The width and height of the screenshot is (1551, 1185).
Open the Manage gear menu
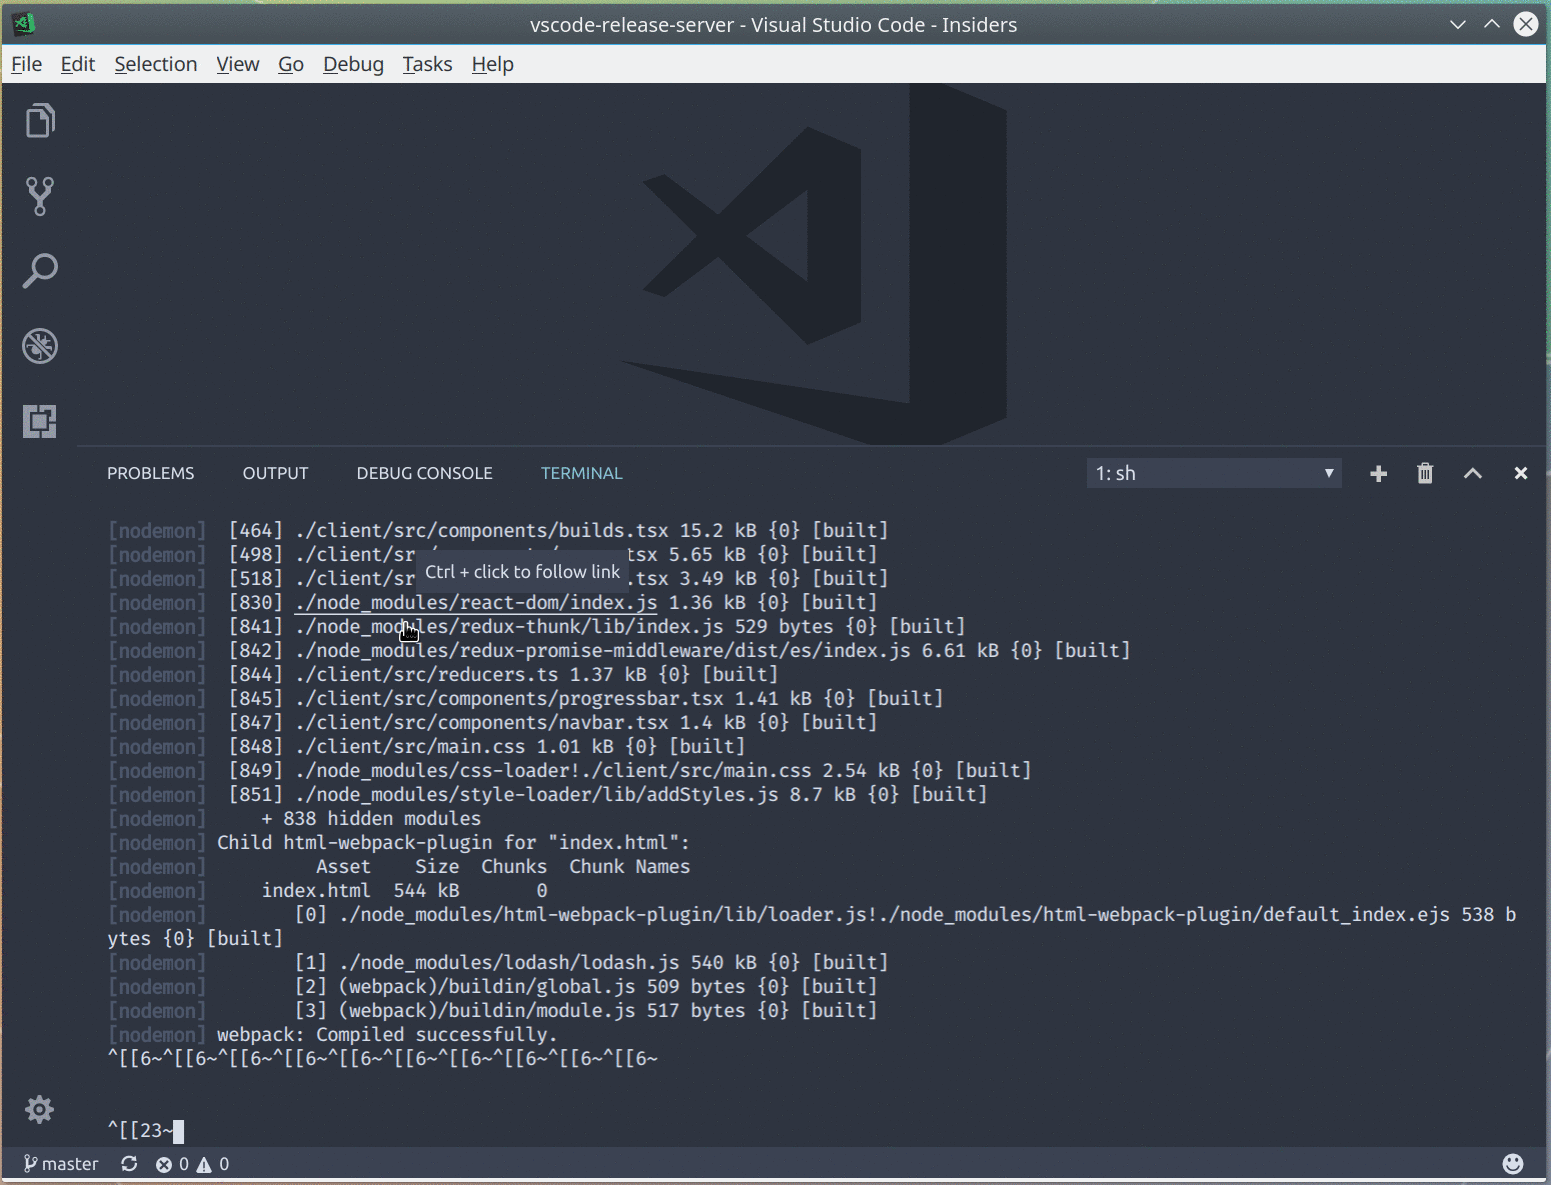coord(39,1109)
